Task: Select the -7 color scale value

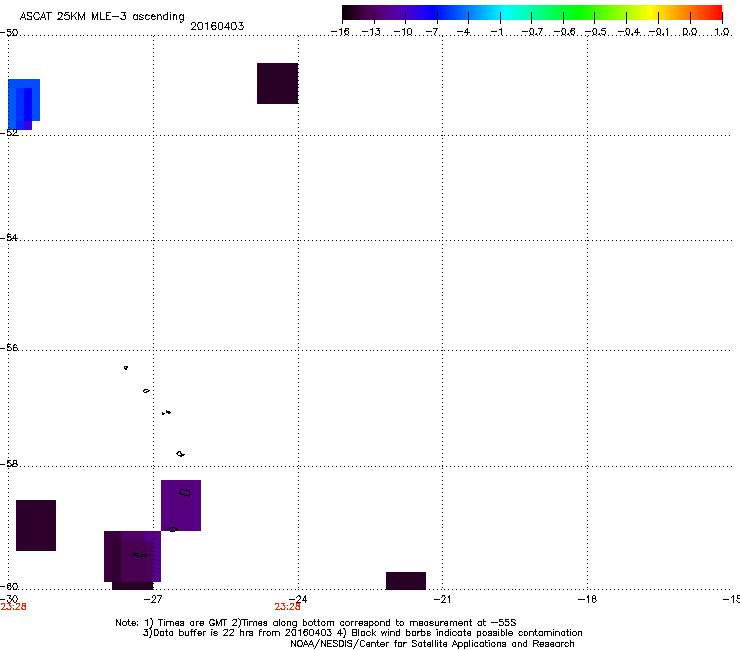Action: click(432, 32)
